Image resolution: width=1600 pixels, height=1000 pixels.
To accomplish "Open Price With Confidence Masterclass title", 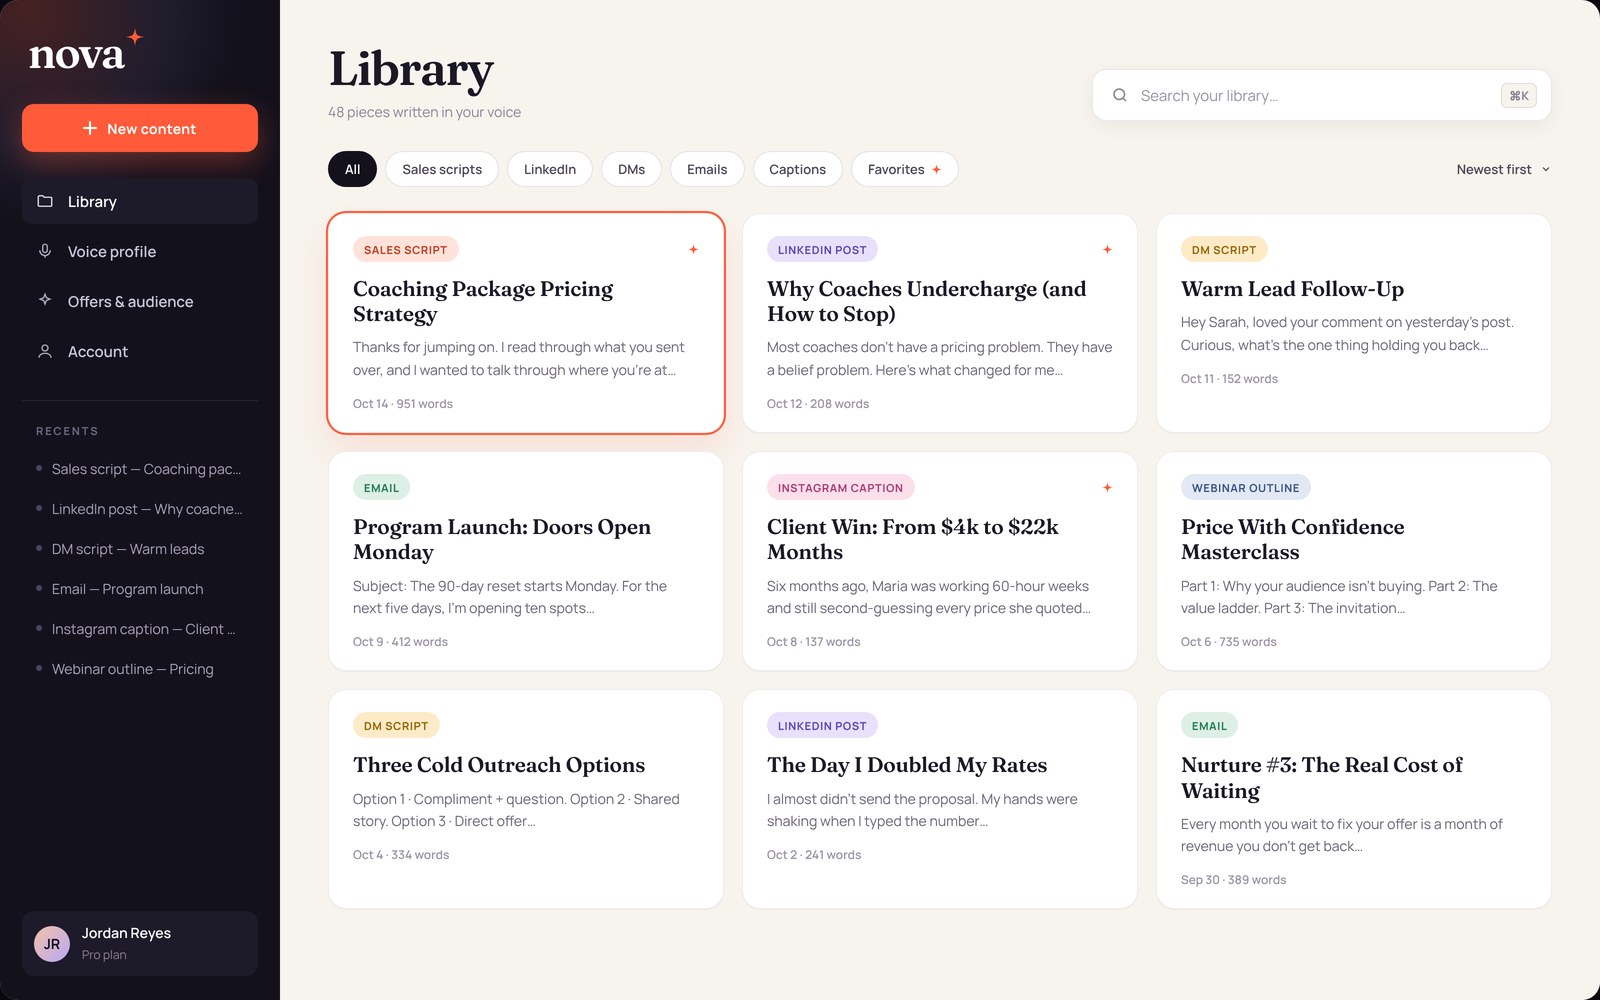I will point(1292,539).
